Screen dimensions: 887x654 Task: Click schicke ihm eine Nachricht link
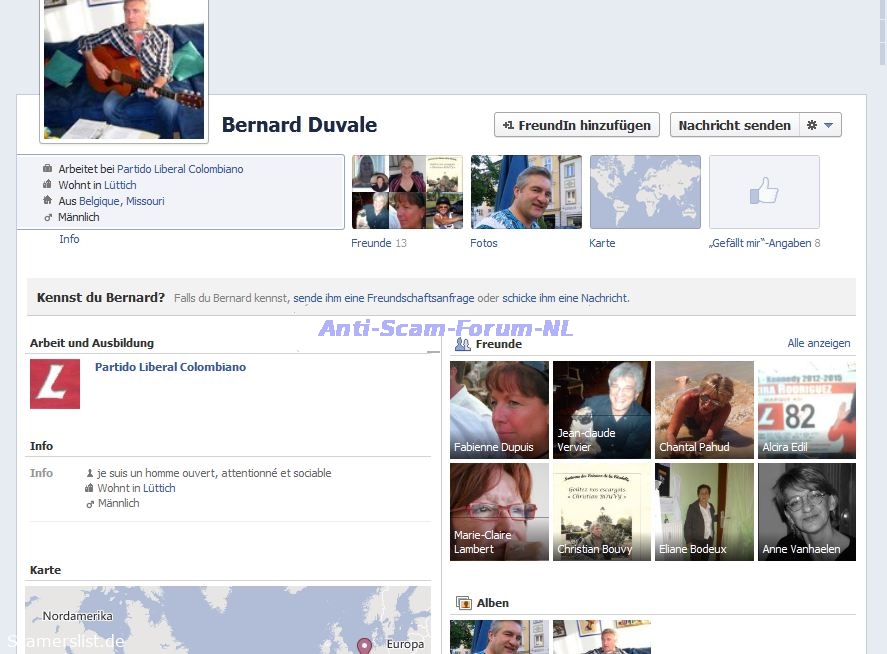(x=565, y=298)
